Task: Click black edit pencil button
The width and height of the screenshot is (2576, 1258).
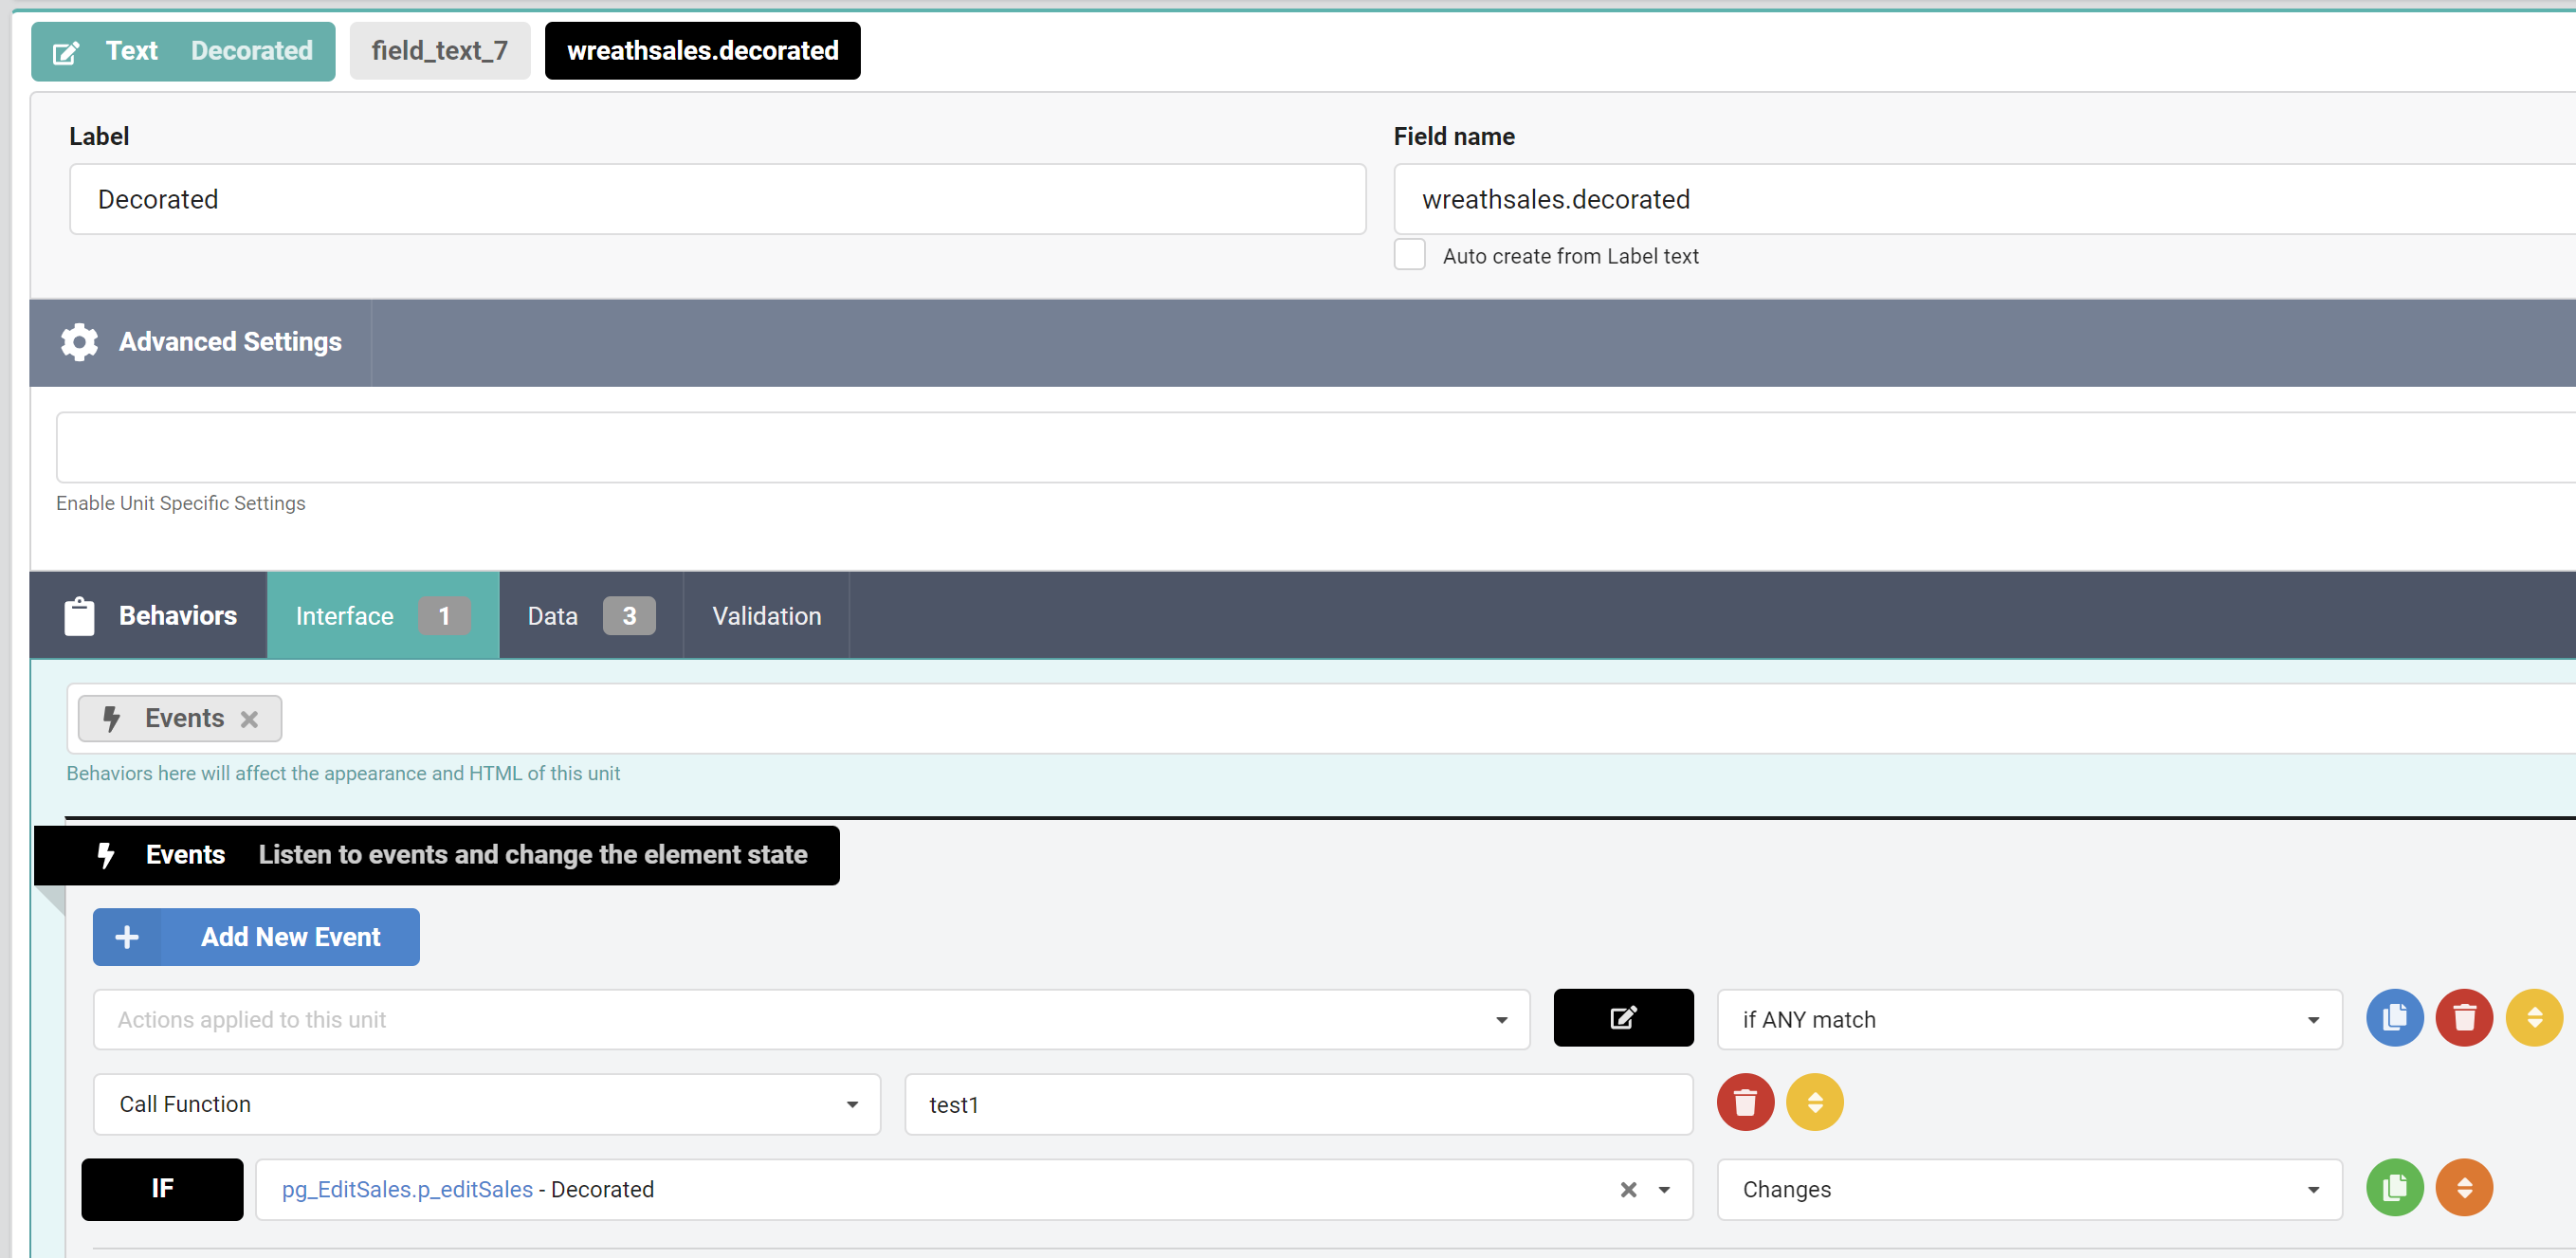Action: (1623, 1018)
